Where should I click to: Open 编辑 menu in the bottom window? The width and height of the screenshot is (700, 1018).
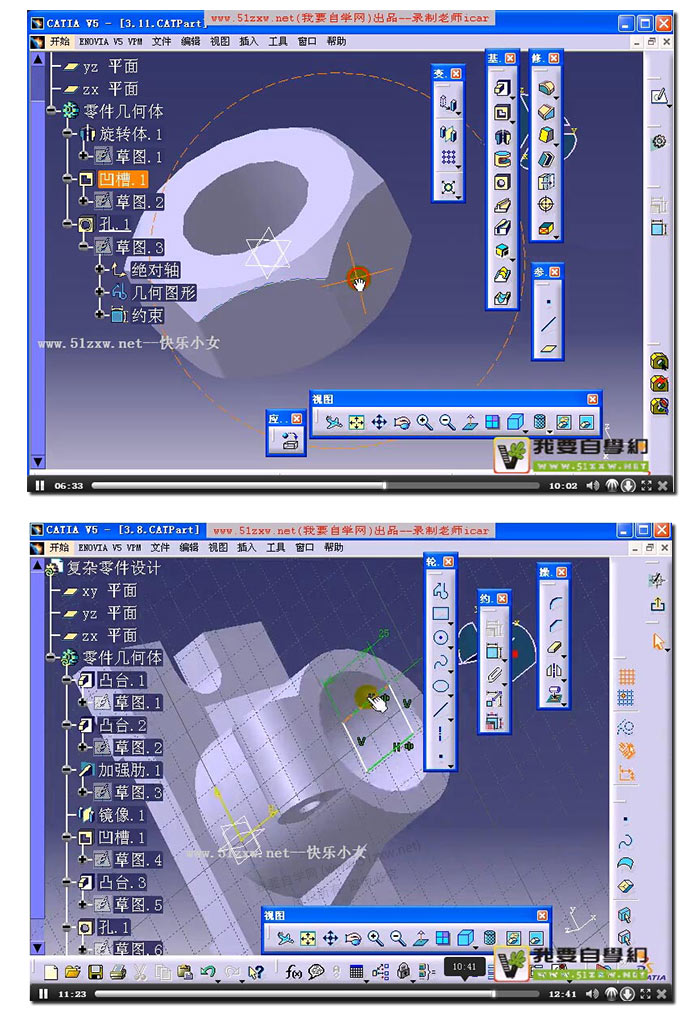click(x=189, y=547)
